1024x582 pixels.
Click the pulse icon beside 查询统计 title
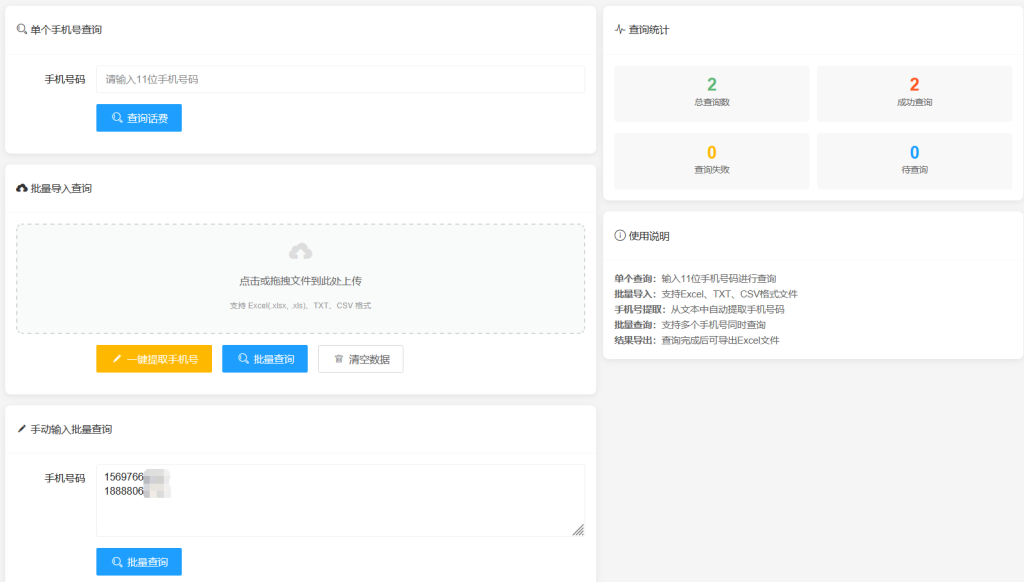tap(620, 29)
